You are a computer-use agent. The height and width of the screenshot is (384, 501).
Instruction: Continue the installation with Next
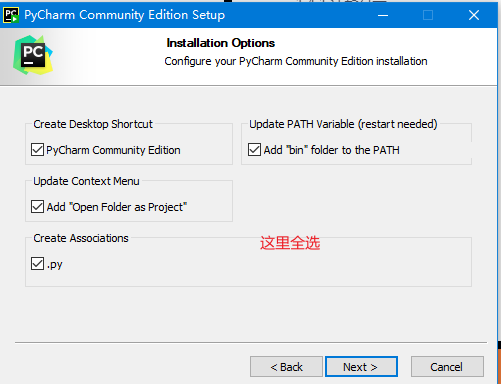pyautogui.click(x=361, y=367)
